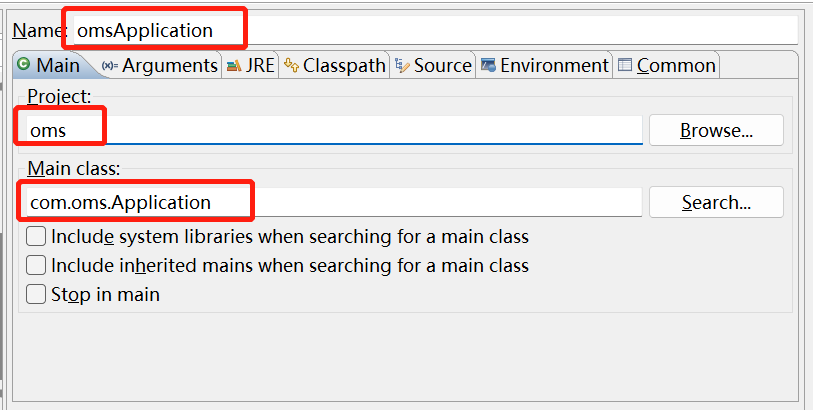
Task: Click the Source tab icon
Action: (402, 66)
